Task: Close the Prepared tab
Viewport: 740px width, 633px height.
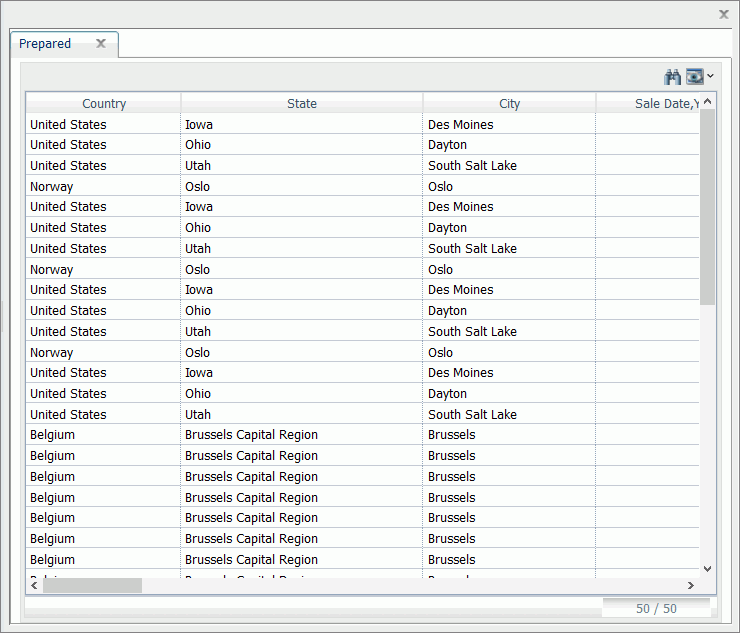Action: tap(101, 43)
